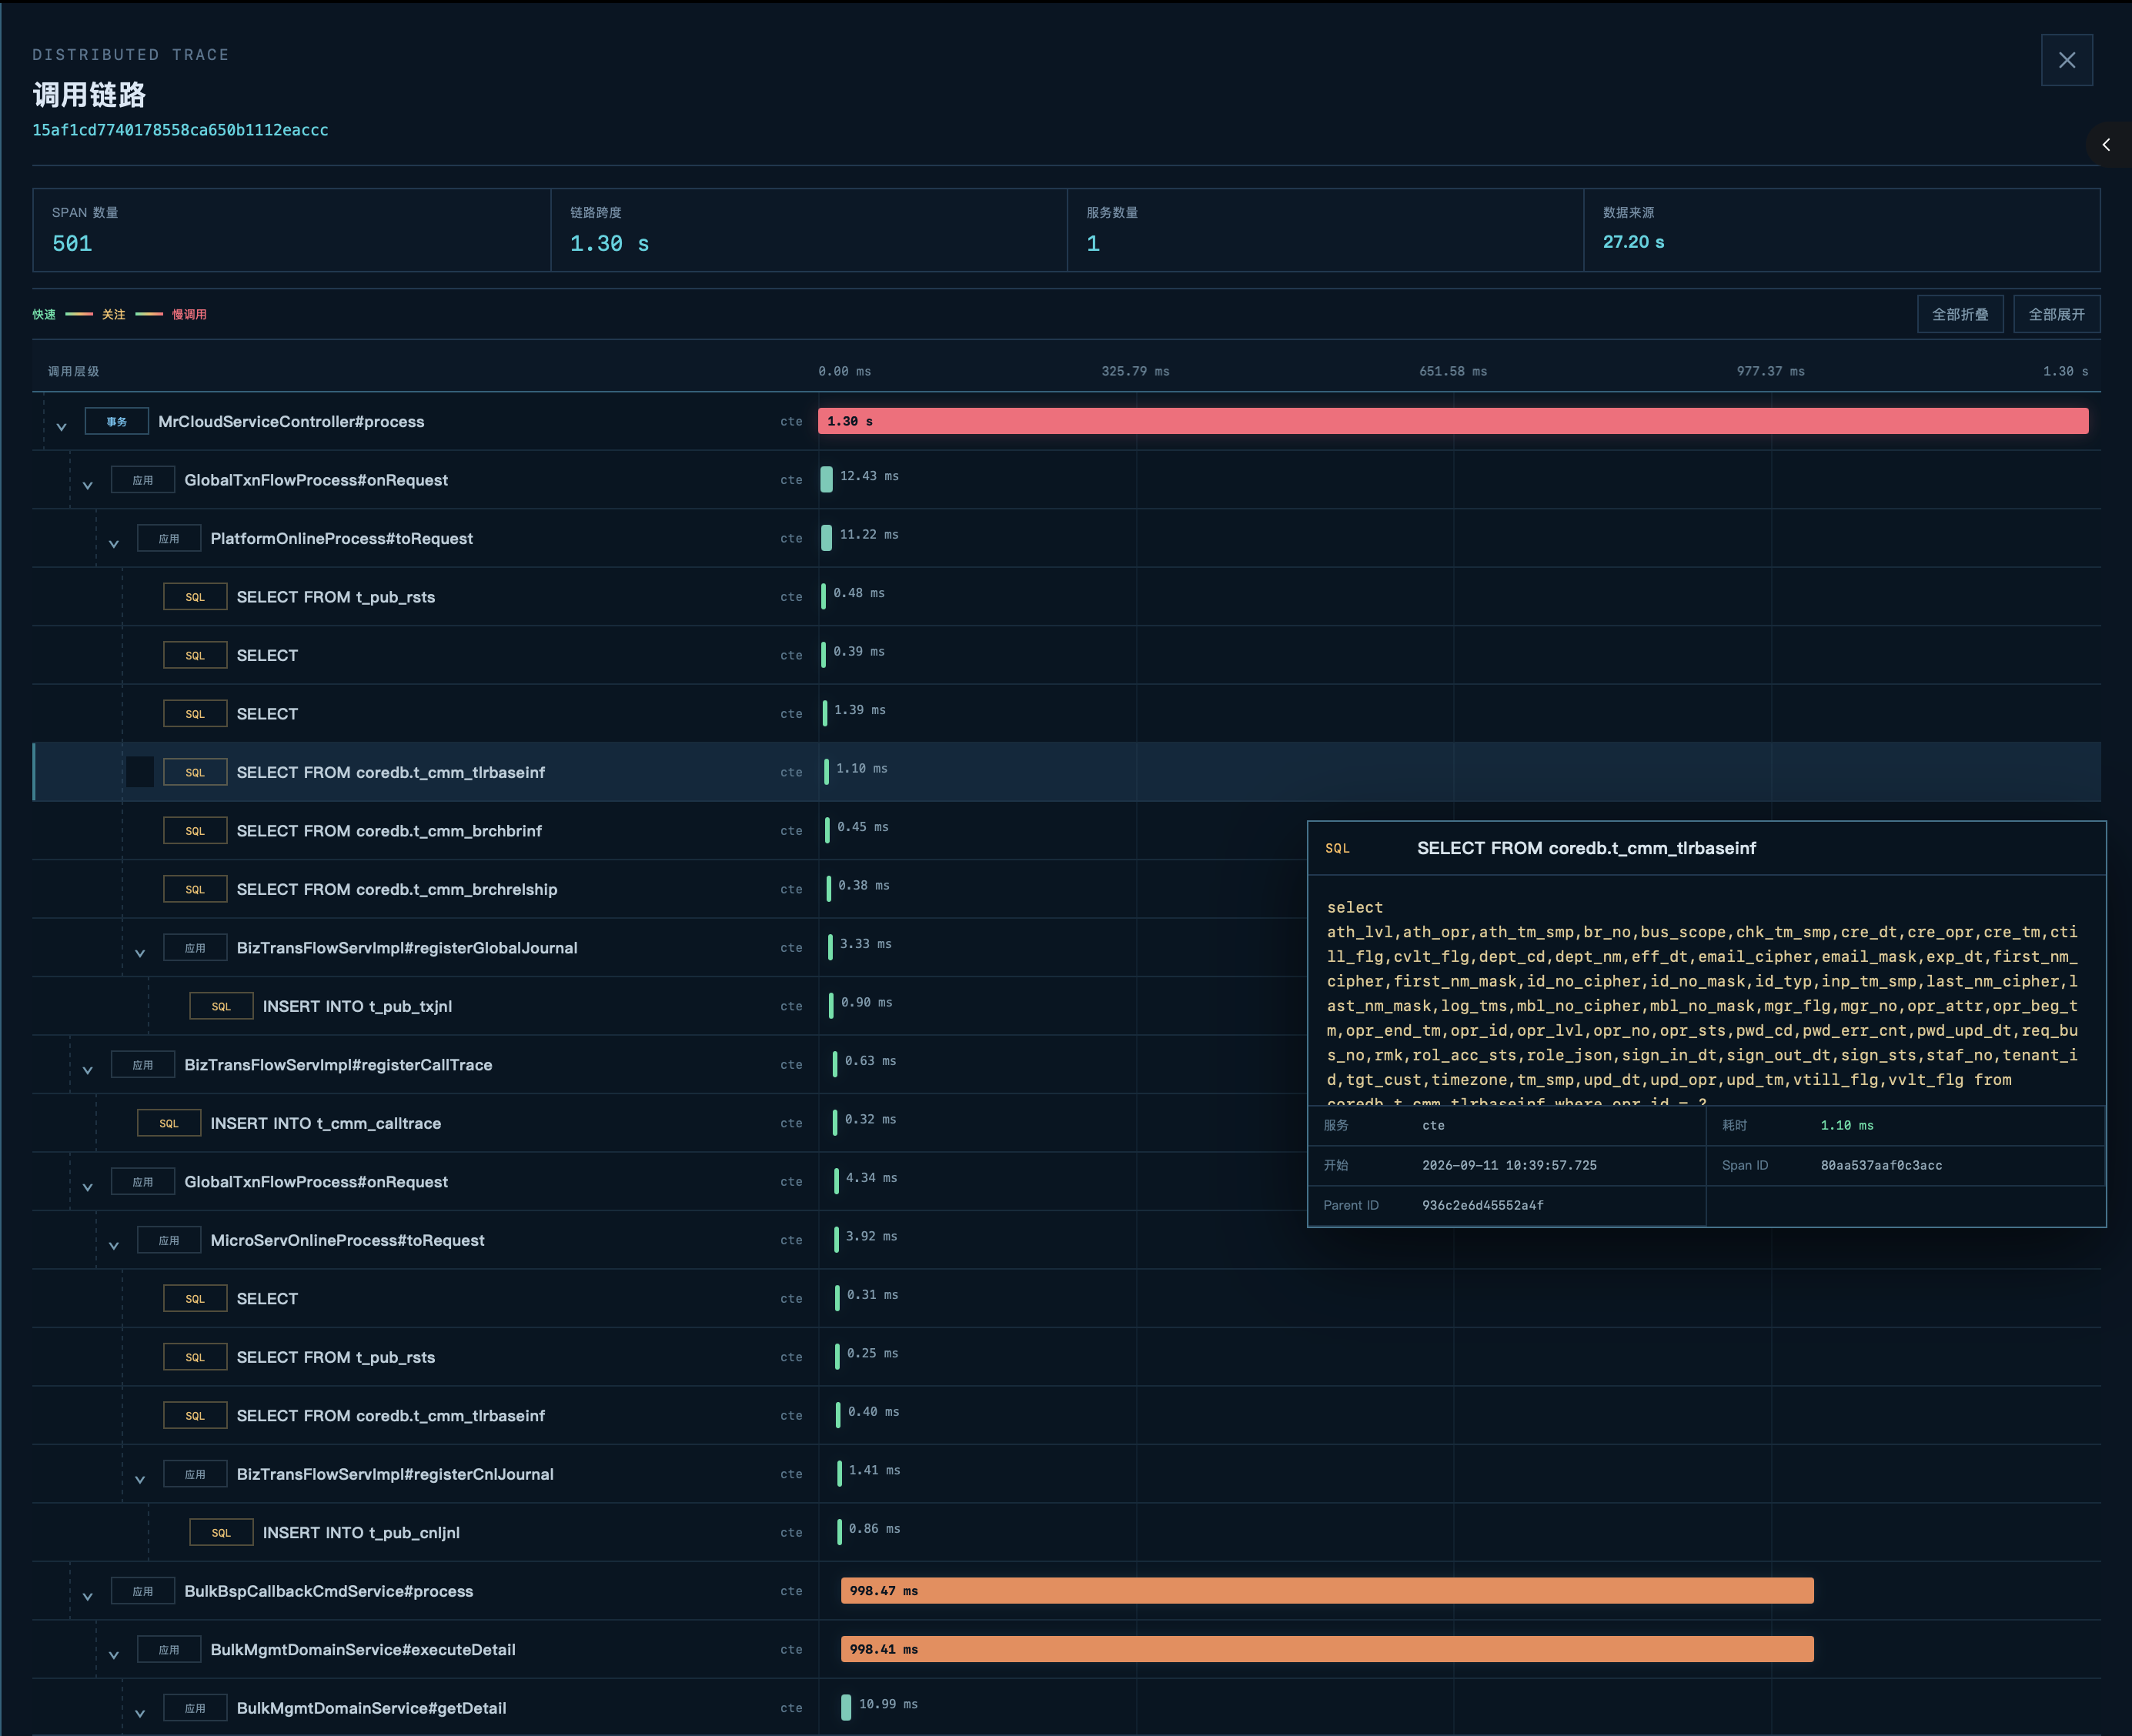Click 应用 tag of BulkBspCallbackCmdService#process
The image size is (2132, 1736).
tap(143, 1591)
